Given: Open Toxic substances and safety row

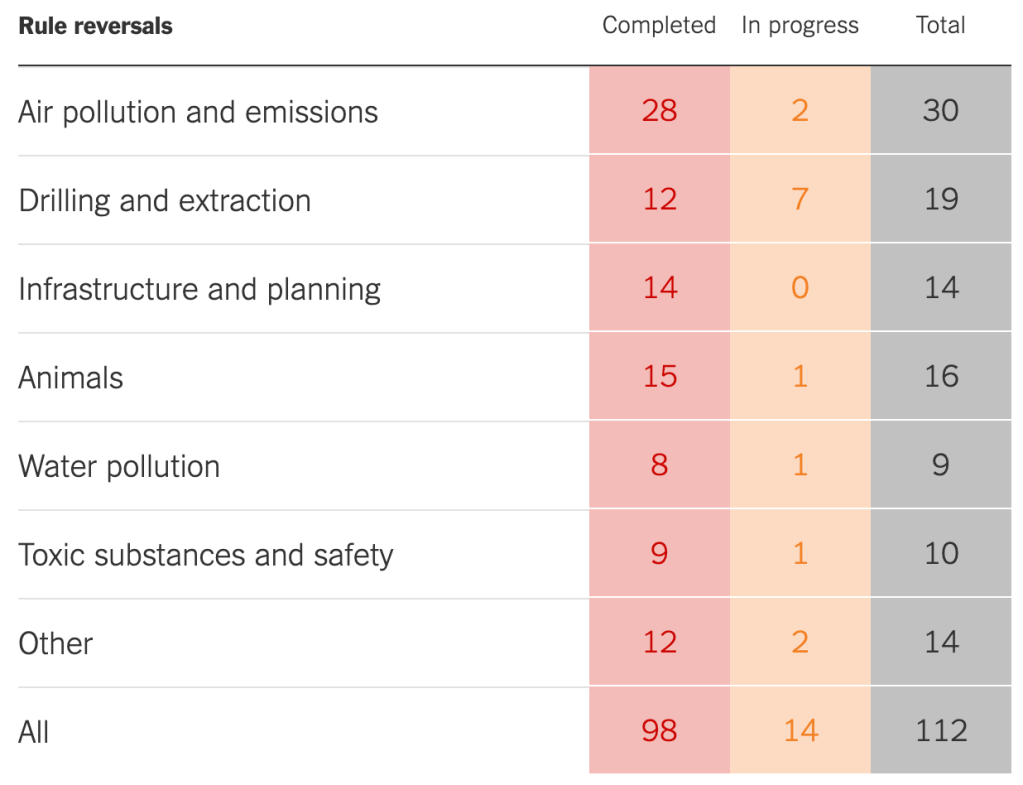Looking at the screenshot, I should tap(206, 555).
